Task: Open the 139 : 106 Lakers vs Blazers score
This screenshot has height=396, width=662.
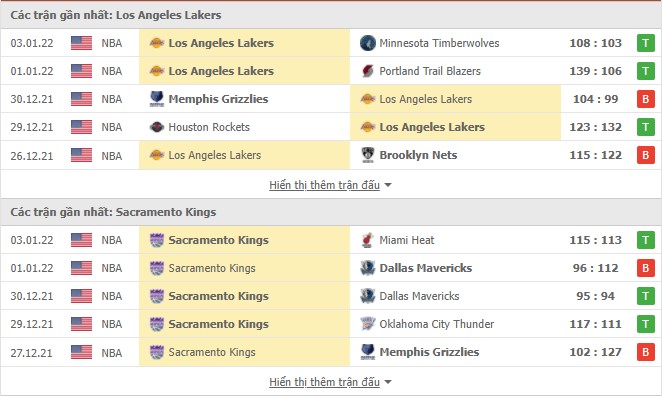Action: (x=595, y=71)
